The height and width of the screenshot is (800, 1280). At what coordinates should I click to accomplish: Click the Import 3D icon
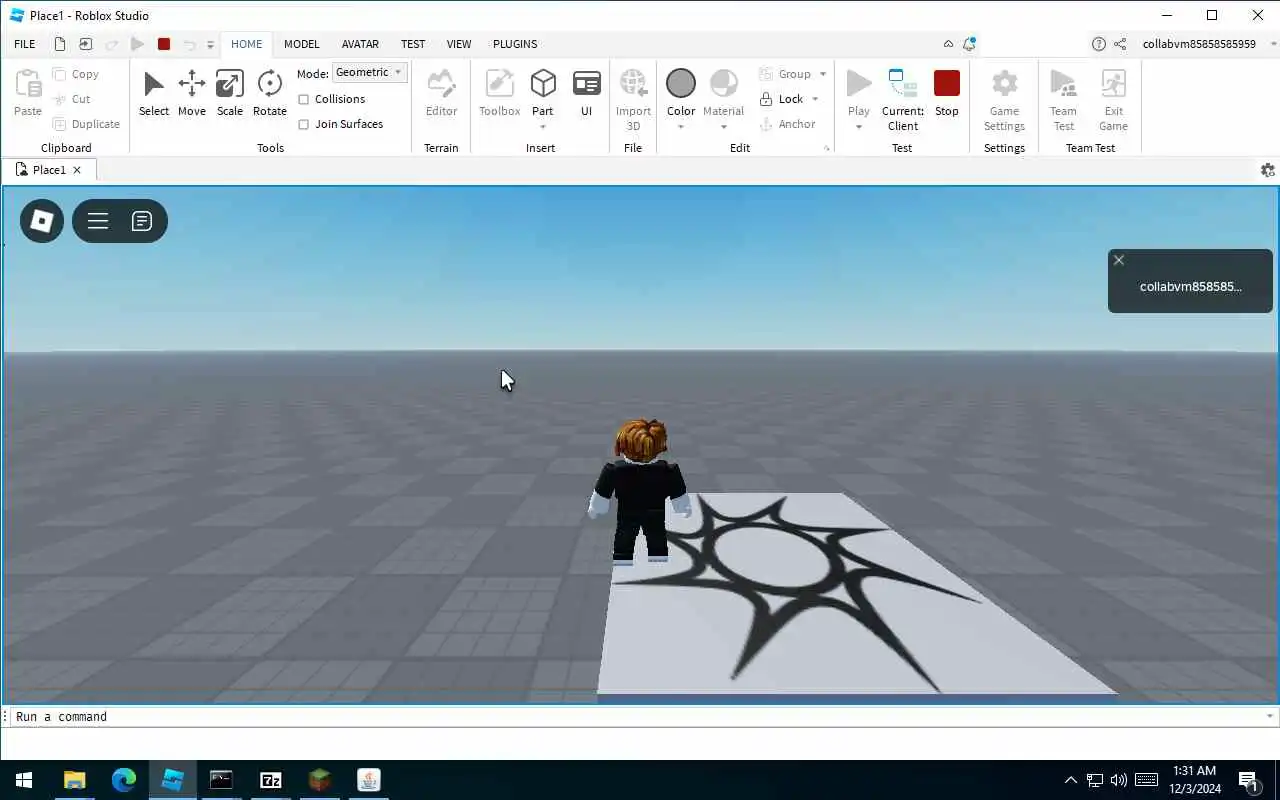(633, 84)
